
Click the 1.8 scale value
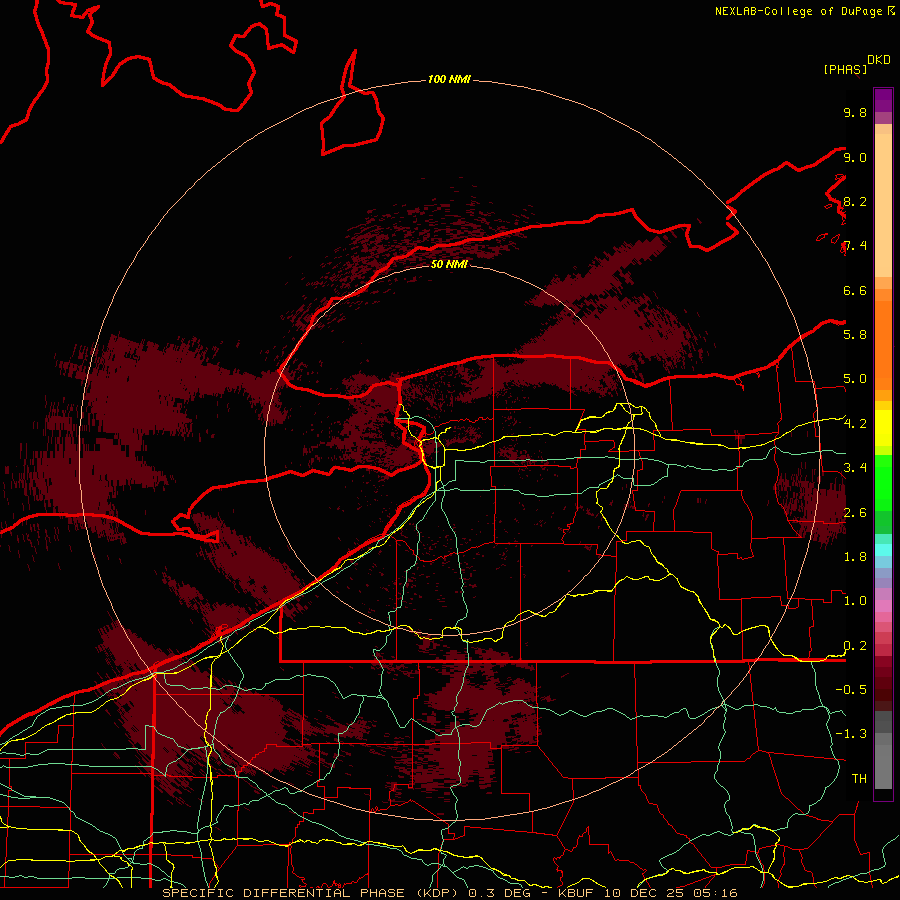click(855, 557)
